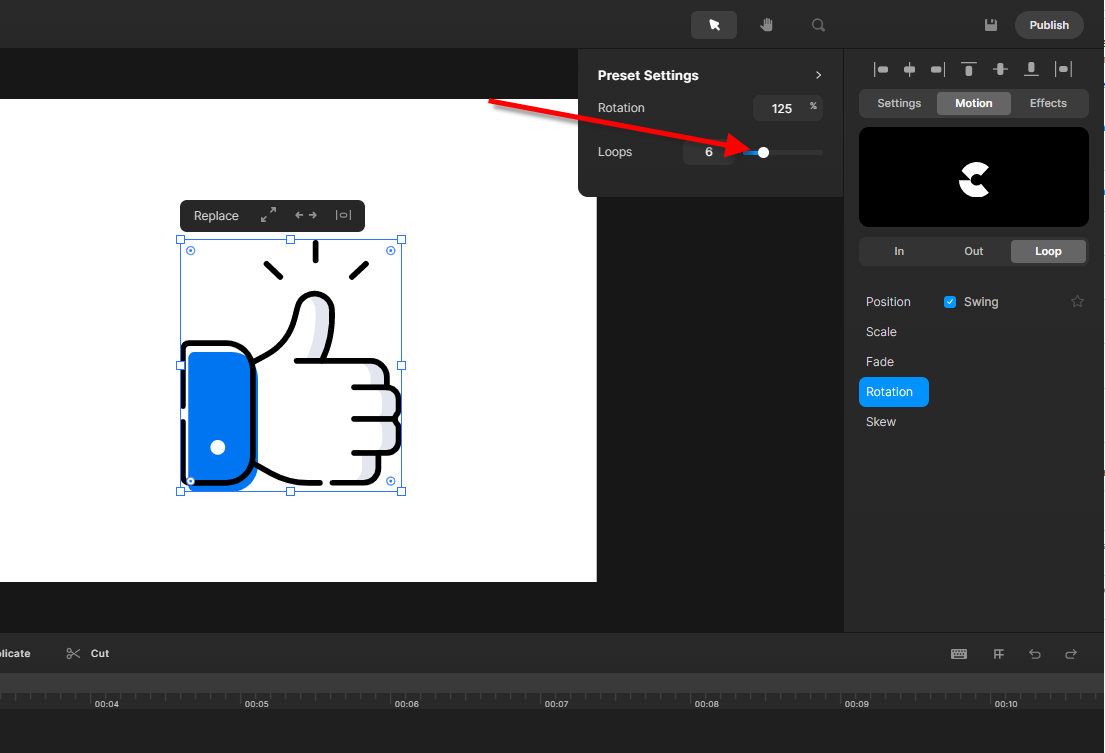Image resolution: width=1105 pixels, height=753 pixels.
Task: Uncheck the Swing checkbox
Action: tap(950, 302)
